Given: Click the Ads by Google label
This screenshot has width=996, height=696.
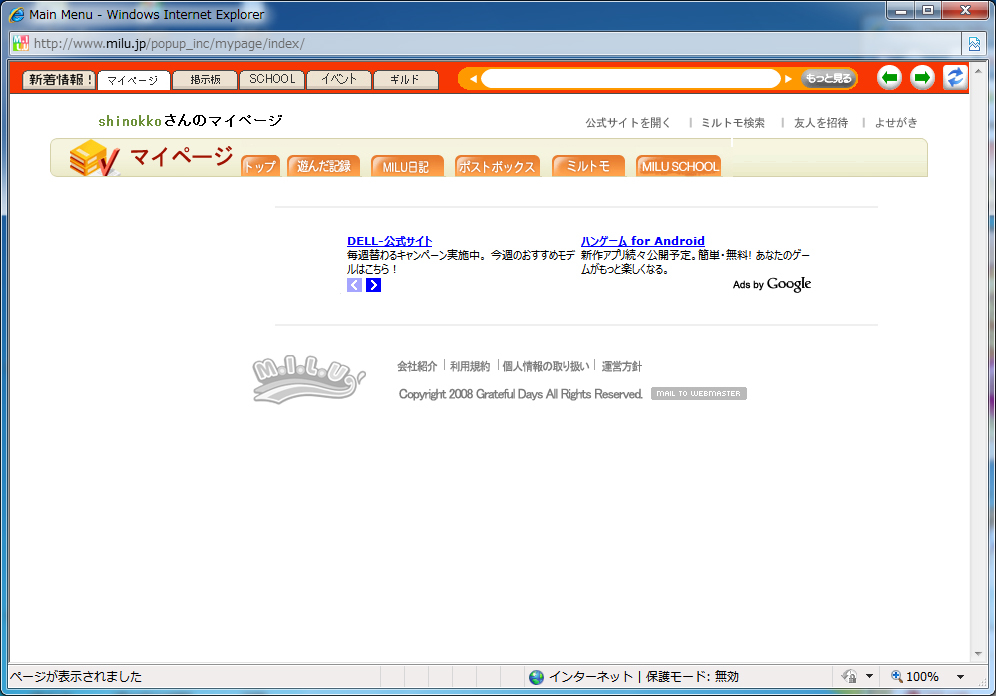Looking at the screenshot, I should click(x=772, y=284).
